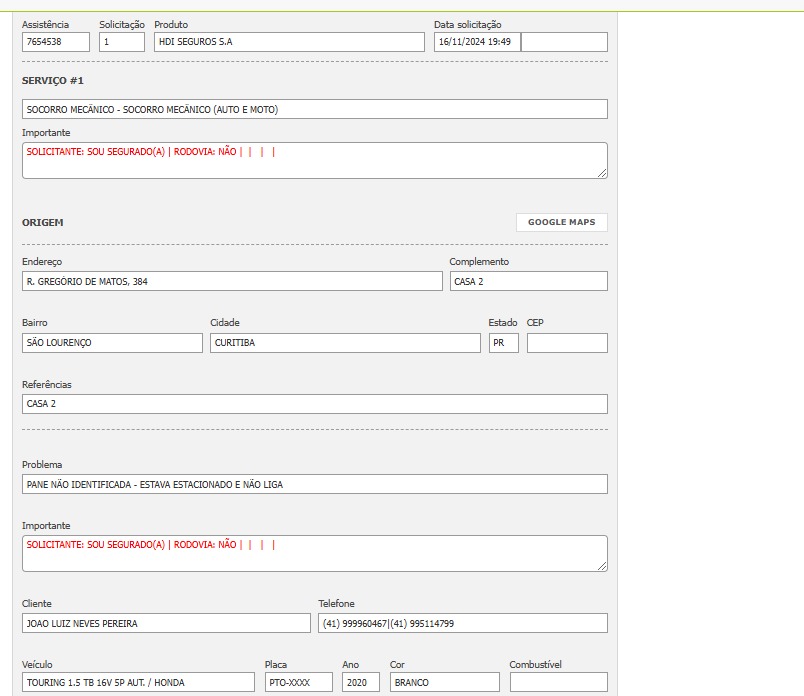Click the second Importante text area

point(315,553)
